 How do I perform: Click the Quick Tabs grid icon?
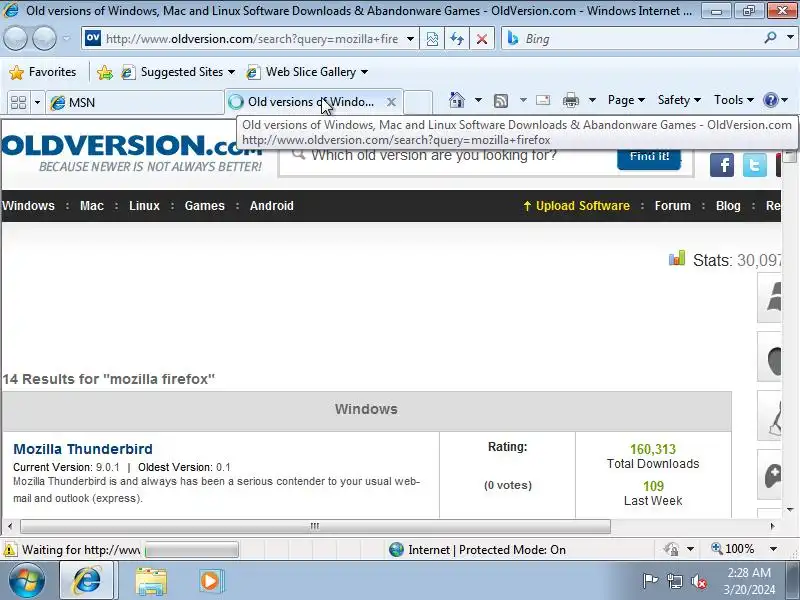click(18, 103)
